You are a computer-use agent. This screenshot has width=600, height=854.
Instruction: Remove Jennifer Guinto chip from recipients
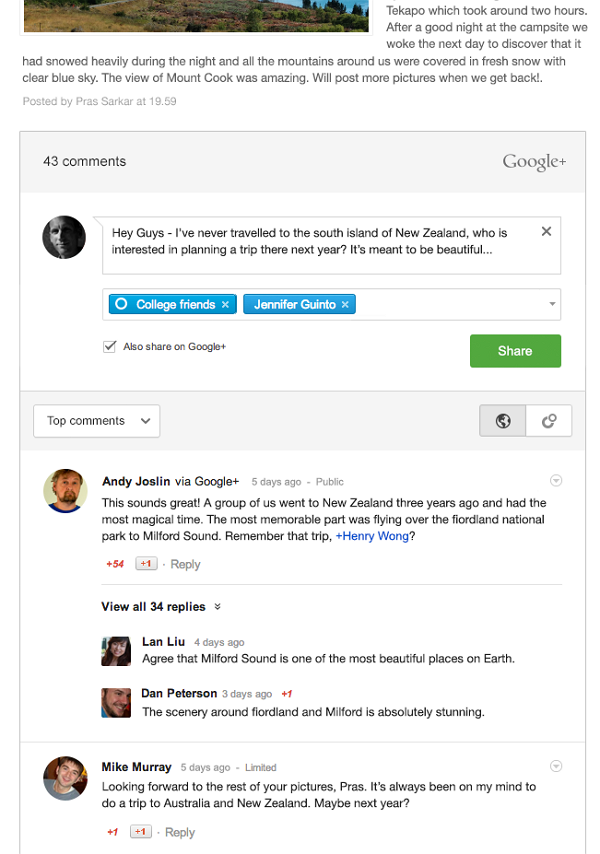tap(345, 304)
